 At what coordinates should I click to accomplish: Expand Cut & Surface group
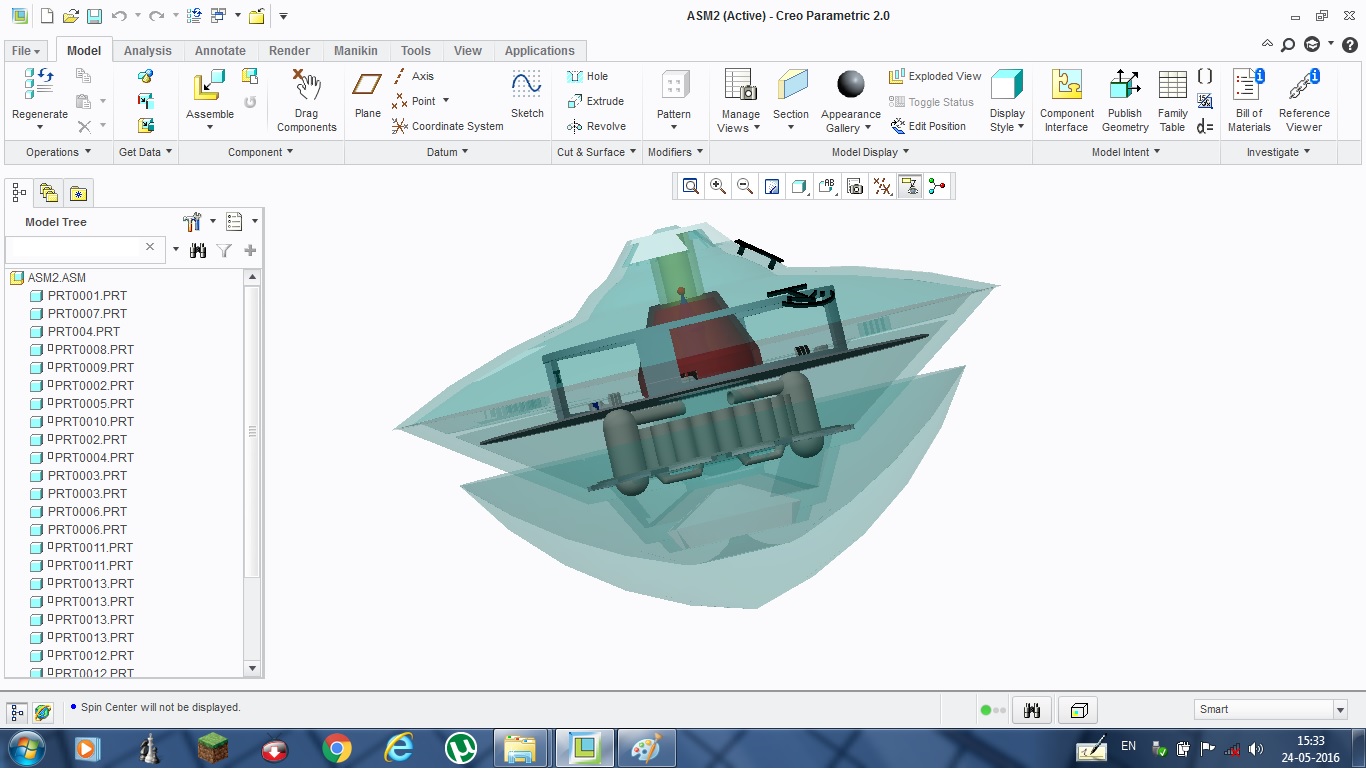(597, 152)
